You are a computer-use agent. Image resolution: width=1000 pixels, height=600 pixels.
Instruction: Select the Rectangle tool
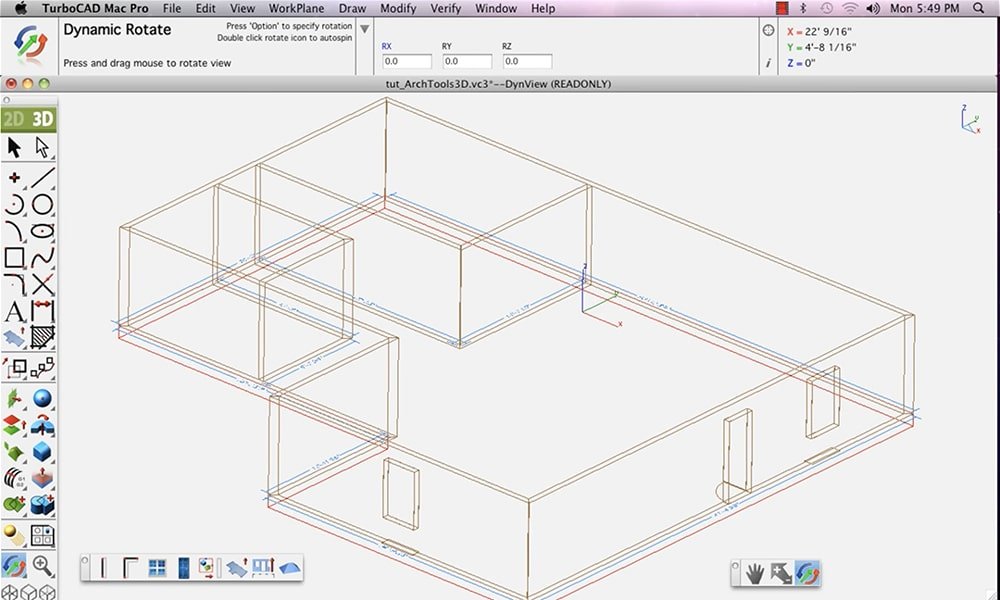(x=14, y=258)
